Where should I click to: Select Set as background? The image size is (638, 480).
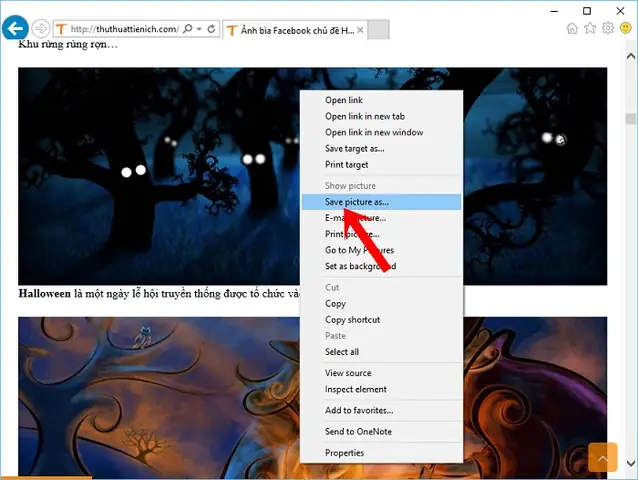pyautogui.click(x=381, y=266)
